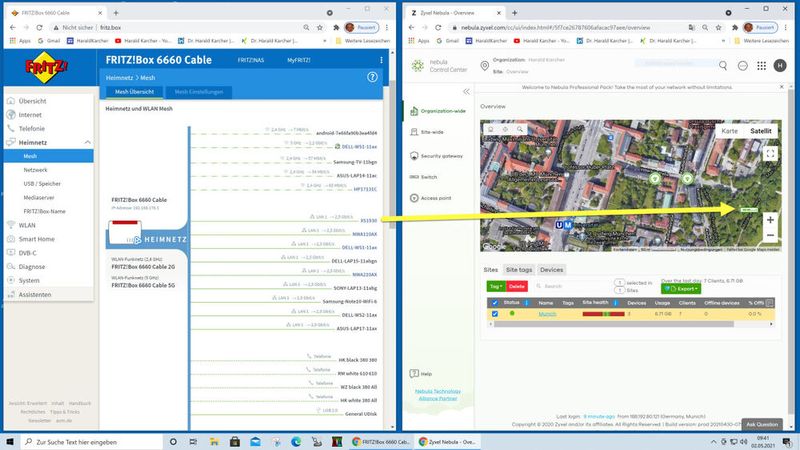Switch the map to Karte view

tap(730, 131)
